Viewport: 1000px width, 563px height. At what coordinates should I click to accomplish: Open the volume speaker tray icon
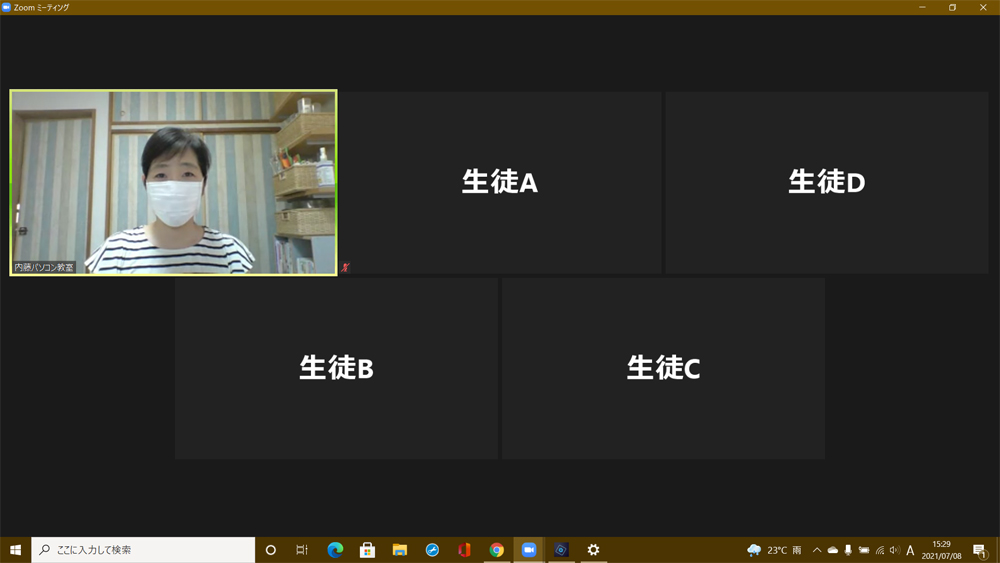point(895,550)
